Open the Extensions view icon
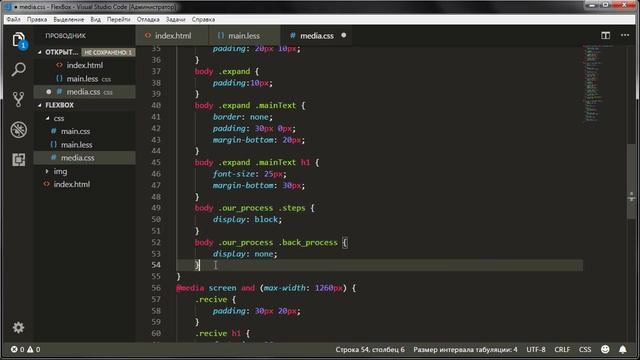This screenshot has height=360, width=640. [18, 160]
